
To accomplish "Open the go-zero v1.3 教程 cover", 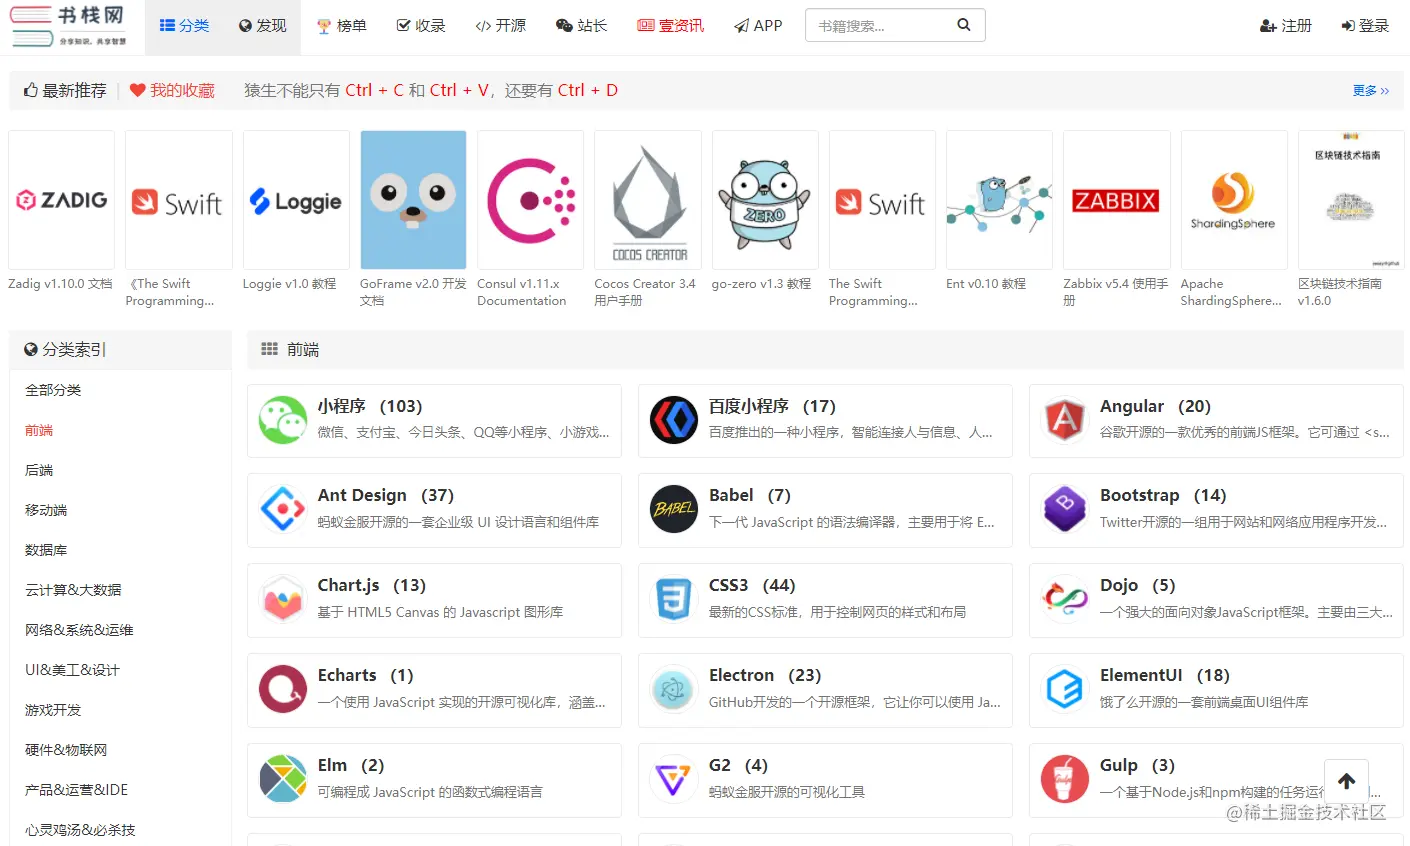I will click(765, 200).
